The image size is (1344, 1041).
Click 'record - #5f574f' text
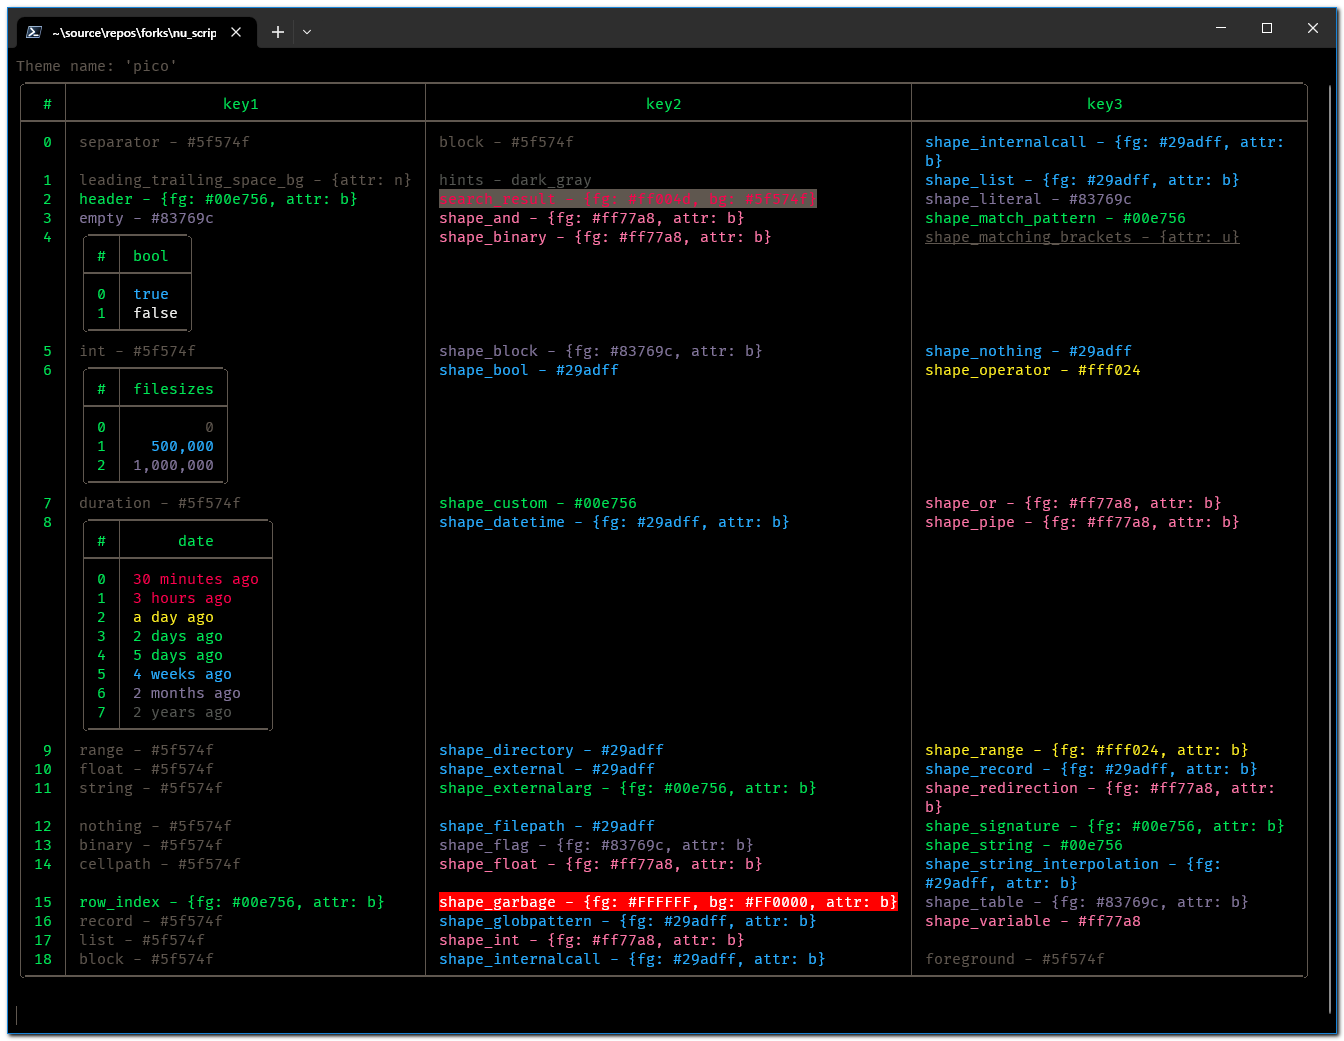[x=151, y=921]
